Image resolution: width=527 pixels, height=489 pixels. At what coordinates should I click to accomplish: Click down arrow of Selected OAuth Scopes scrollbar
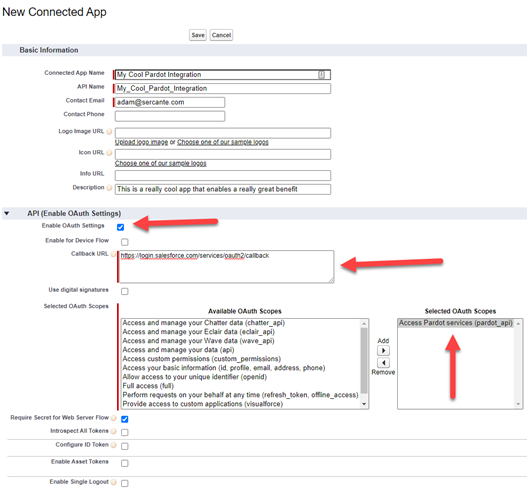tap(518, 404)
